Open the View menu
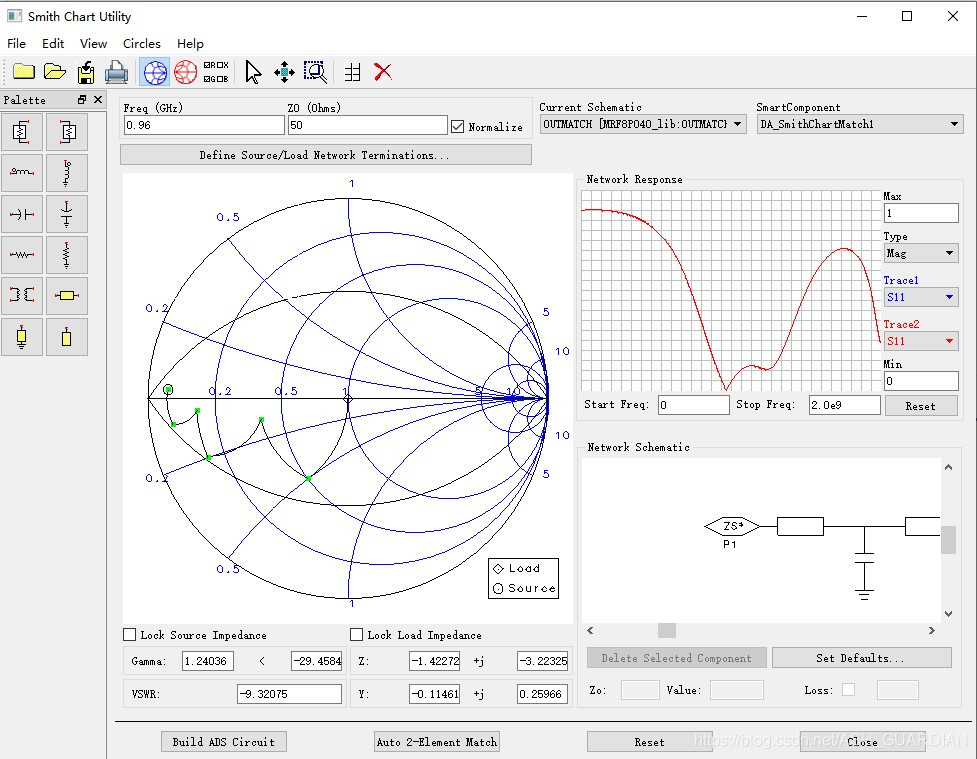The width and height of the screenshot is (977, 759). (93, 44)
